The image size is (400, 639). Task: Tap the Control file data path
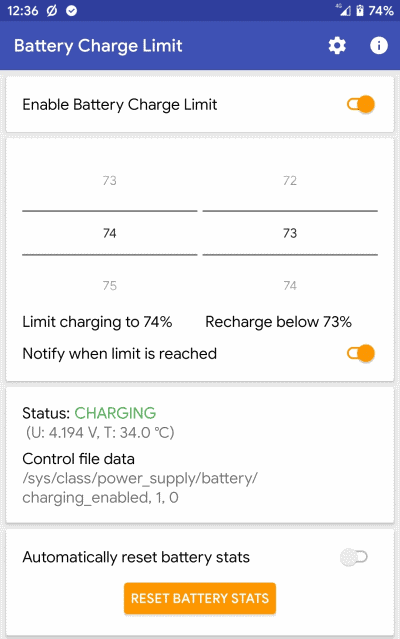140,488
